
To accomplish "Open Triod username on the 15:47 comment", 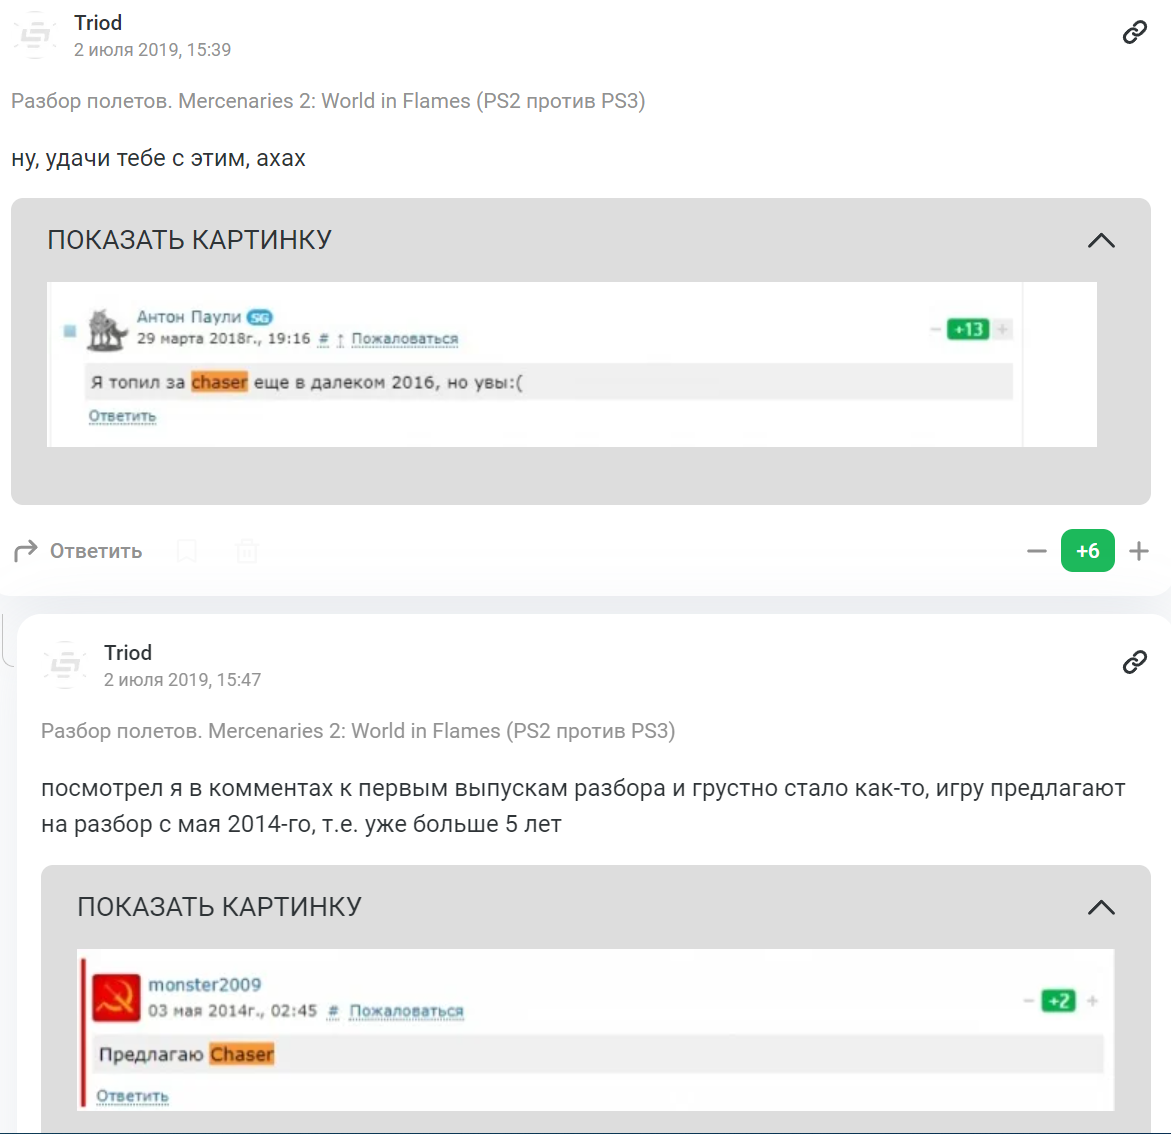I will [128, 653].
